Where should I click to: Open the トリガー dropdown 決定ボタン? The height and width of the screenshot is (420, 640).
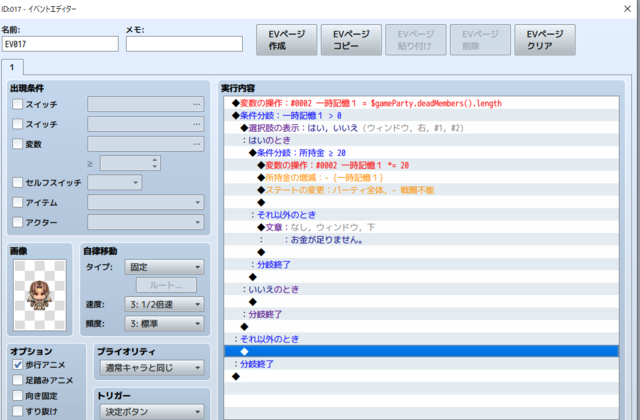tap(152, 411)
